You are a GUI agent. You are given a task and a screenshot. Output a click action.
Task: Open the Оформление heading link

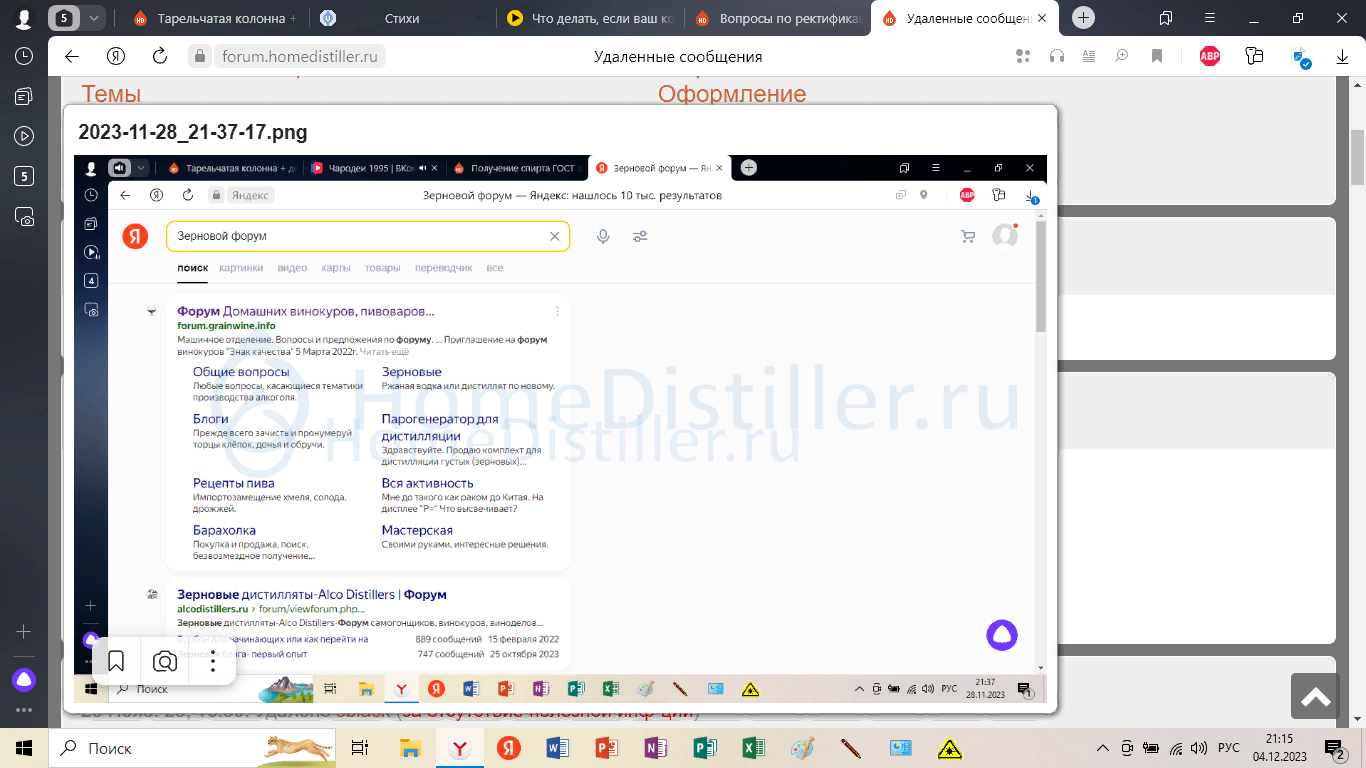coord(732,94)
